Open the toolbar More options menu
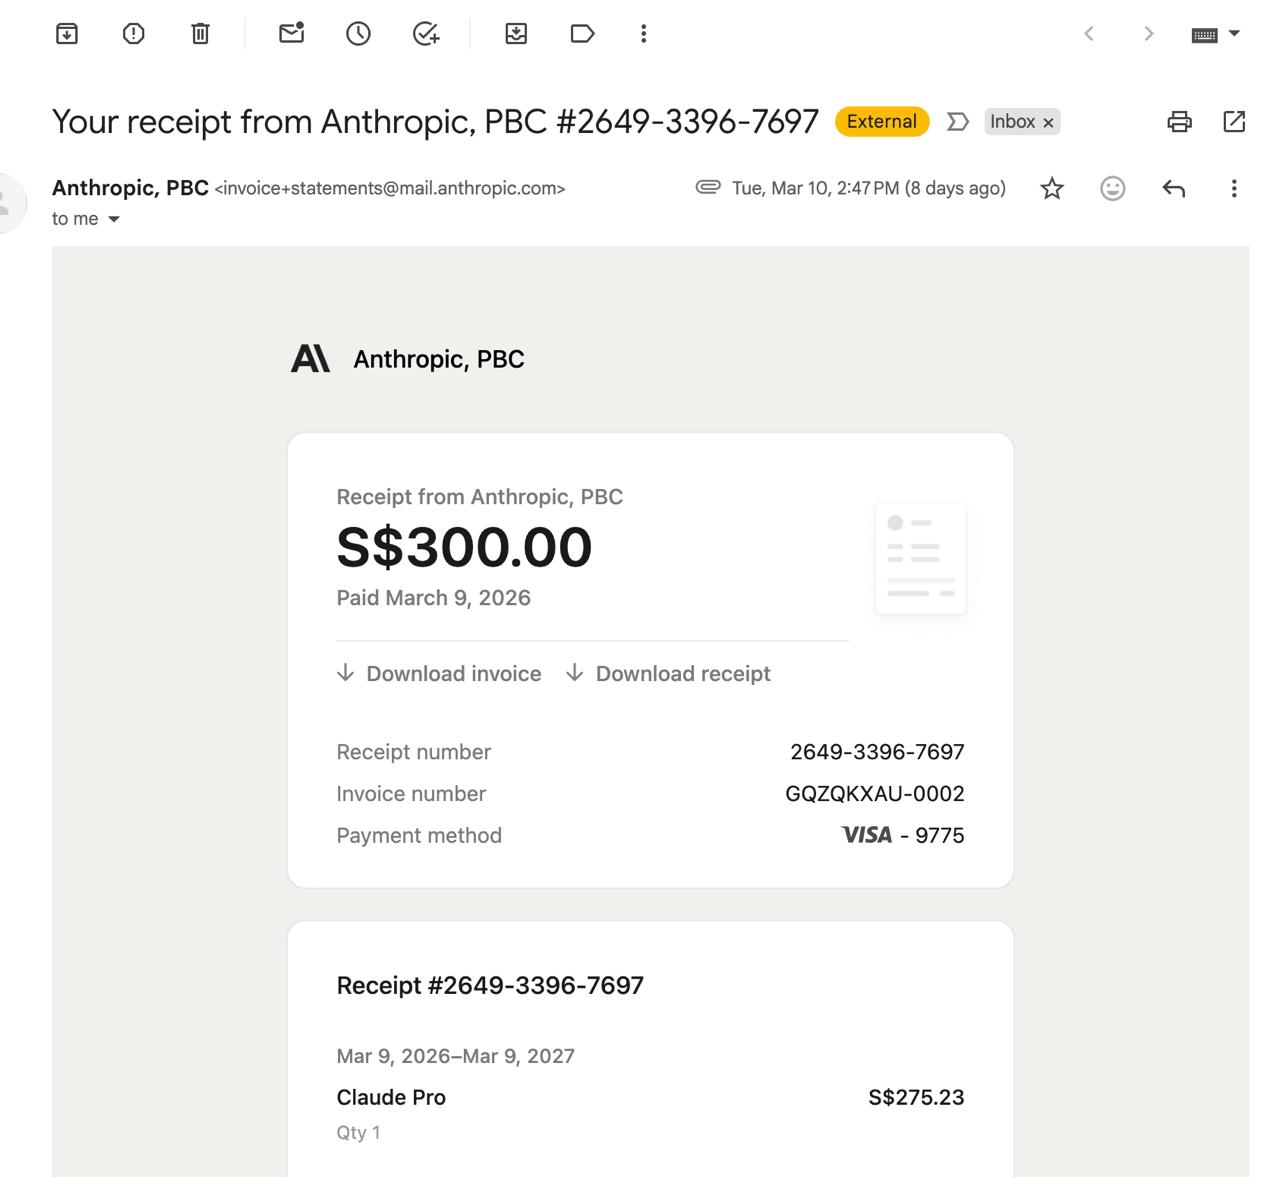 point(643,34)
